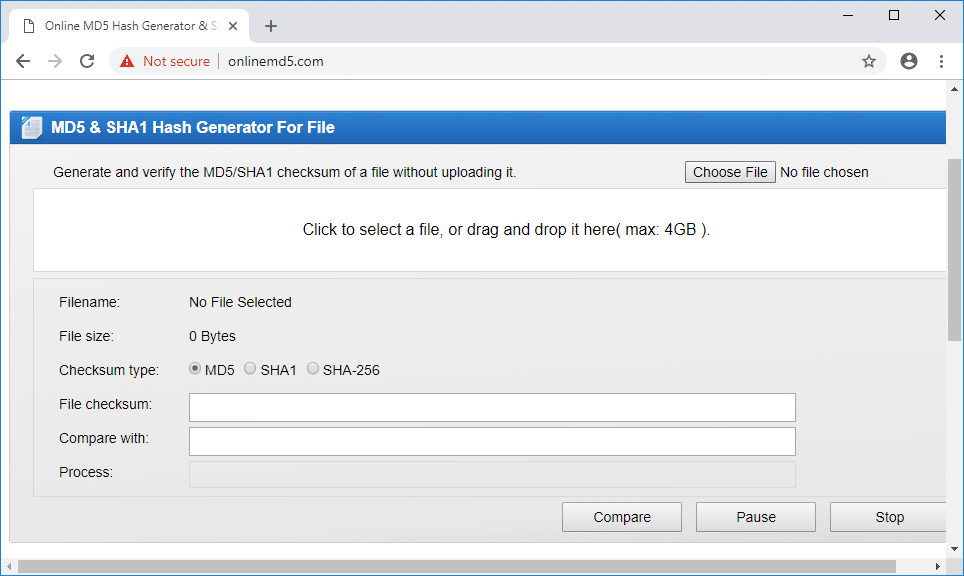
Task: Reload the onlinemd5.com page
Action: (x=87, y=61)
